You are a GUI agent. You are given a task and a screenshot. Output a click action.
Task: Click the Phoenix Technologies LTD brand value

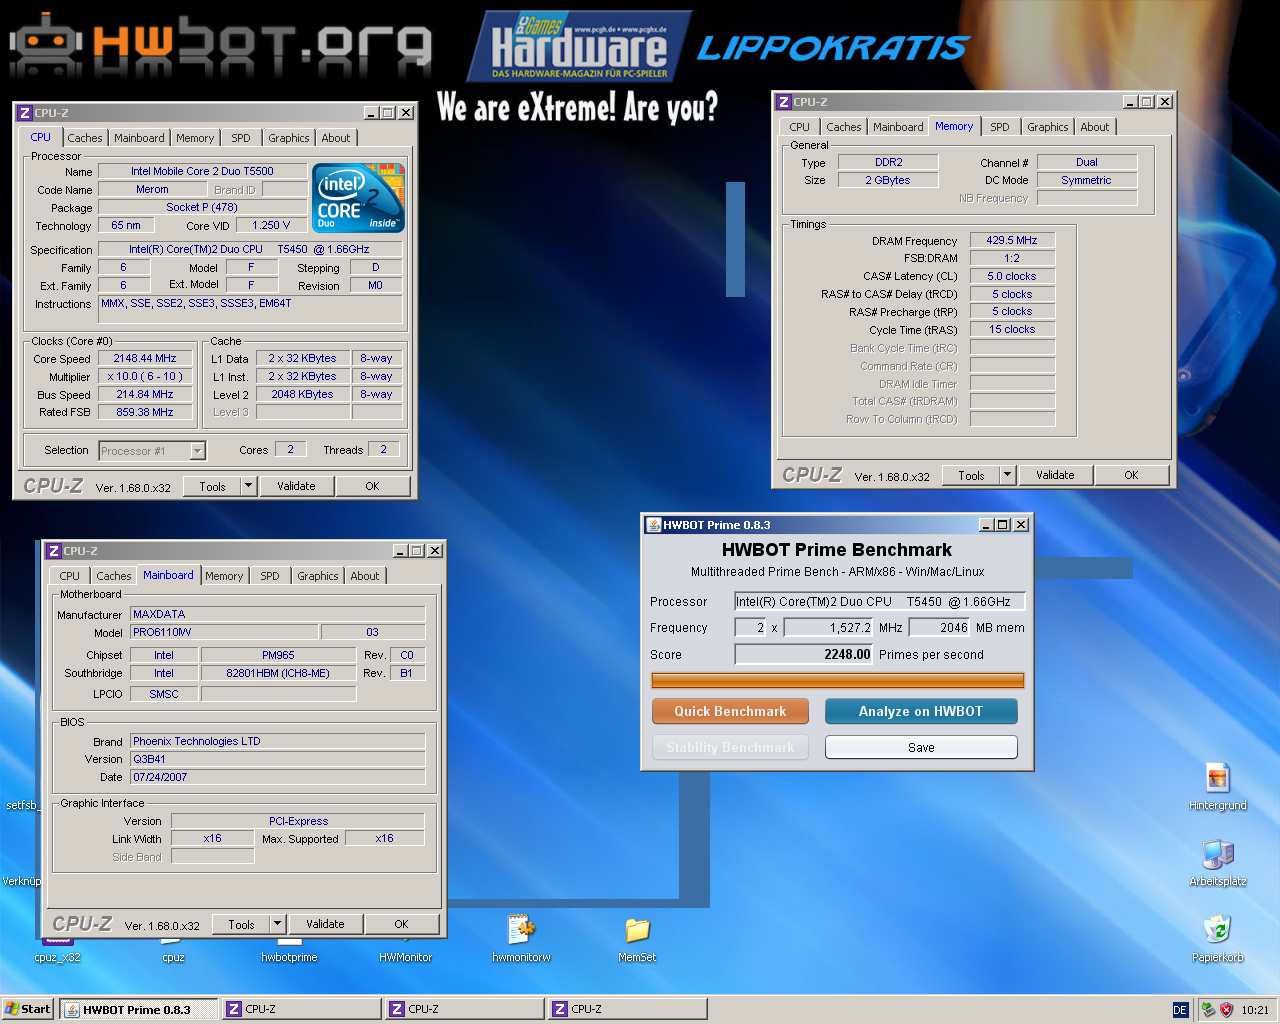(278, 741)
